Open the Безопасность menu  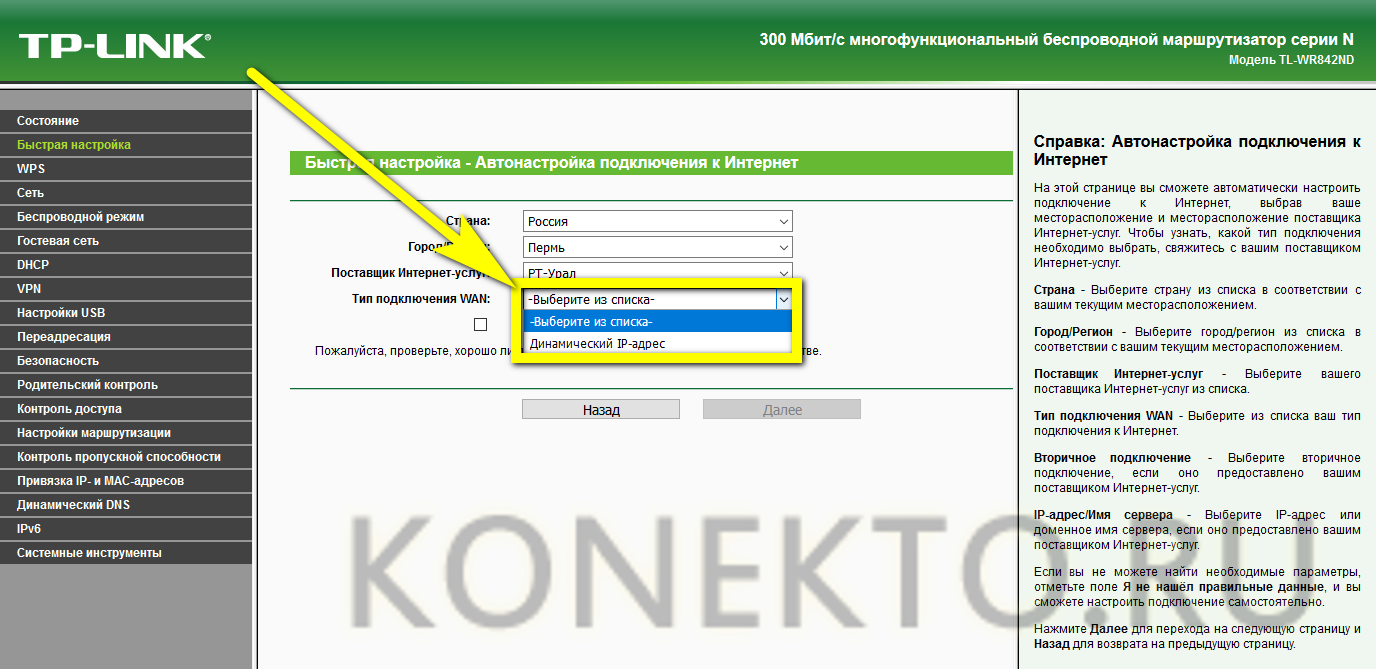click(126, 361)
